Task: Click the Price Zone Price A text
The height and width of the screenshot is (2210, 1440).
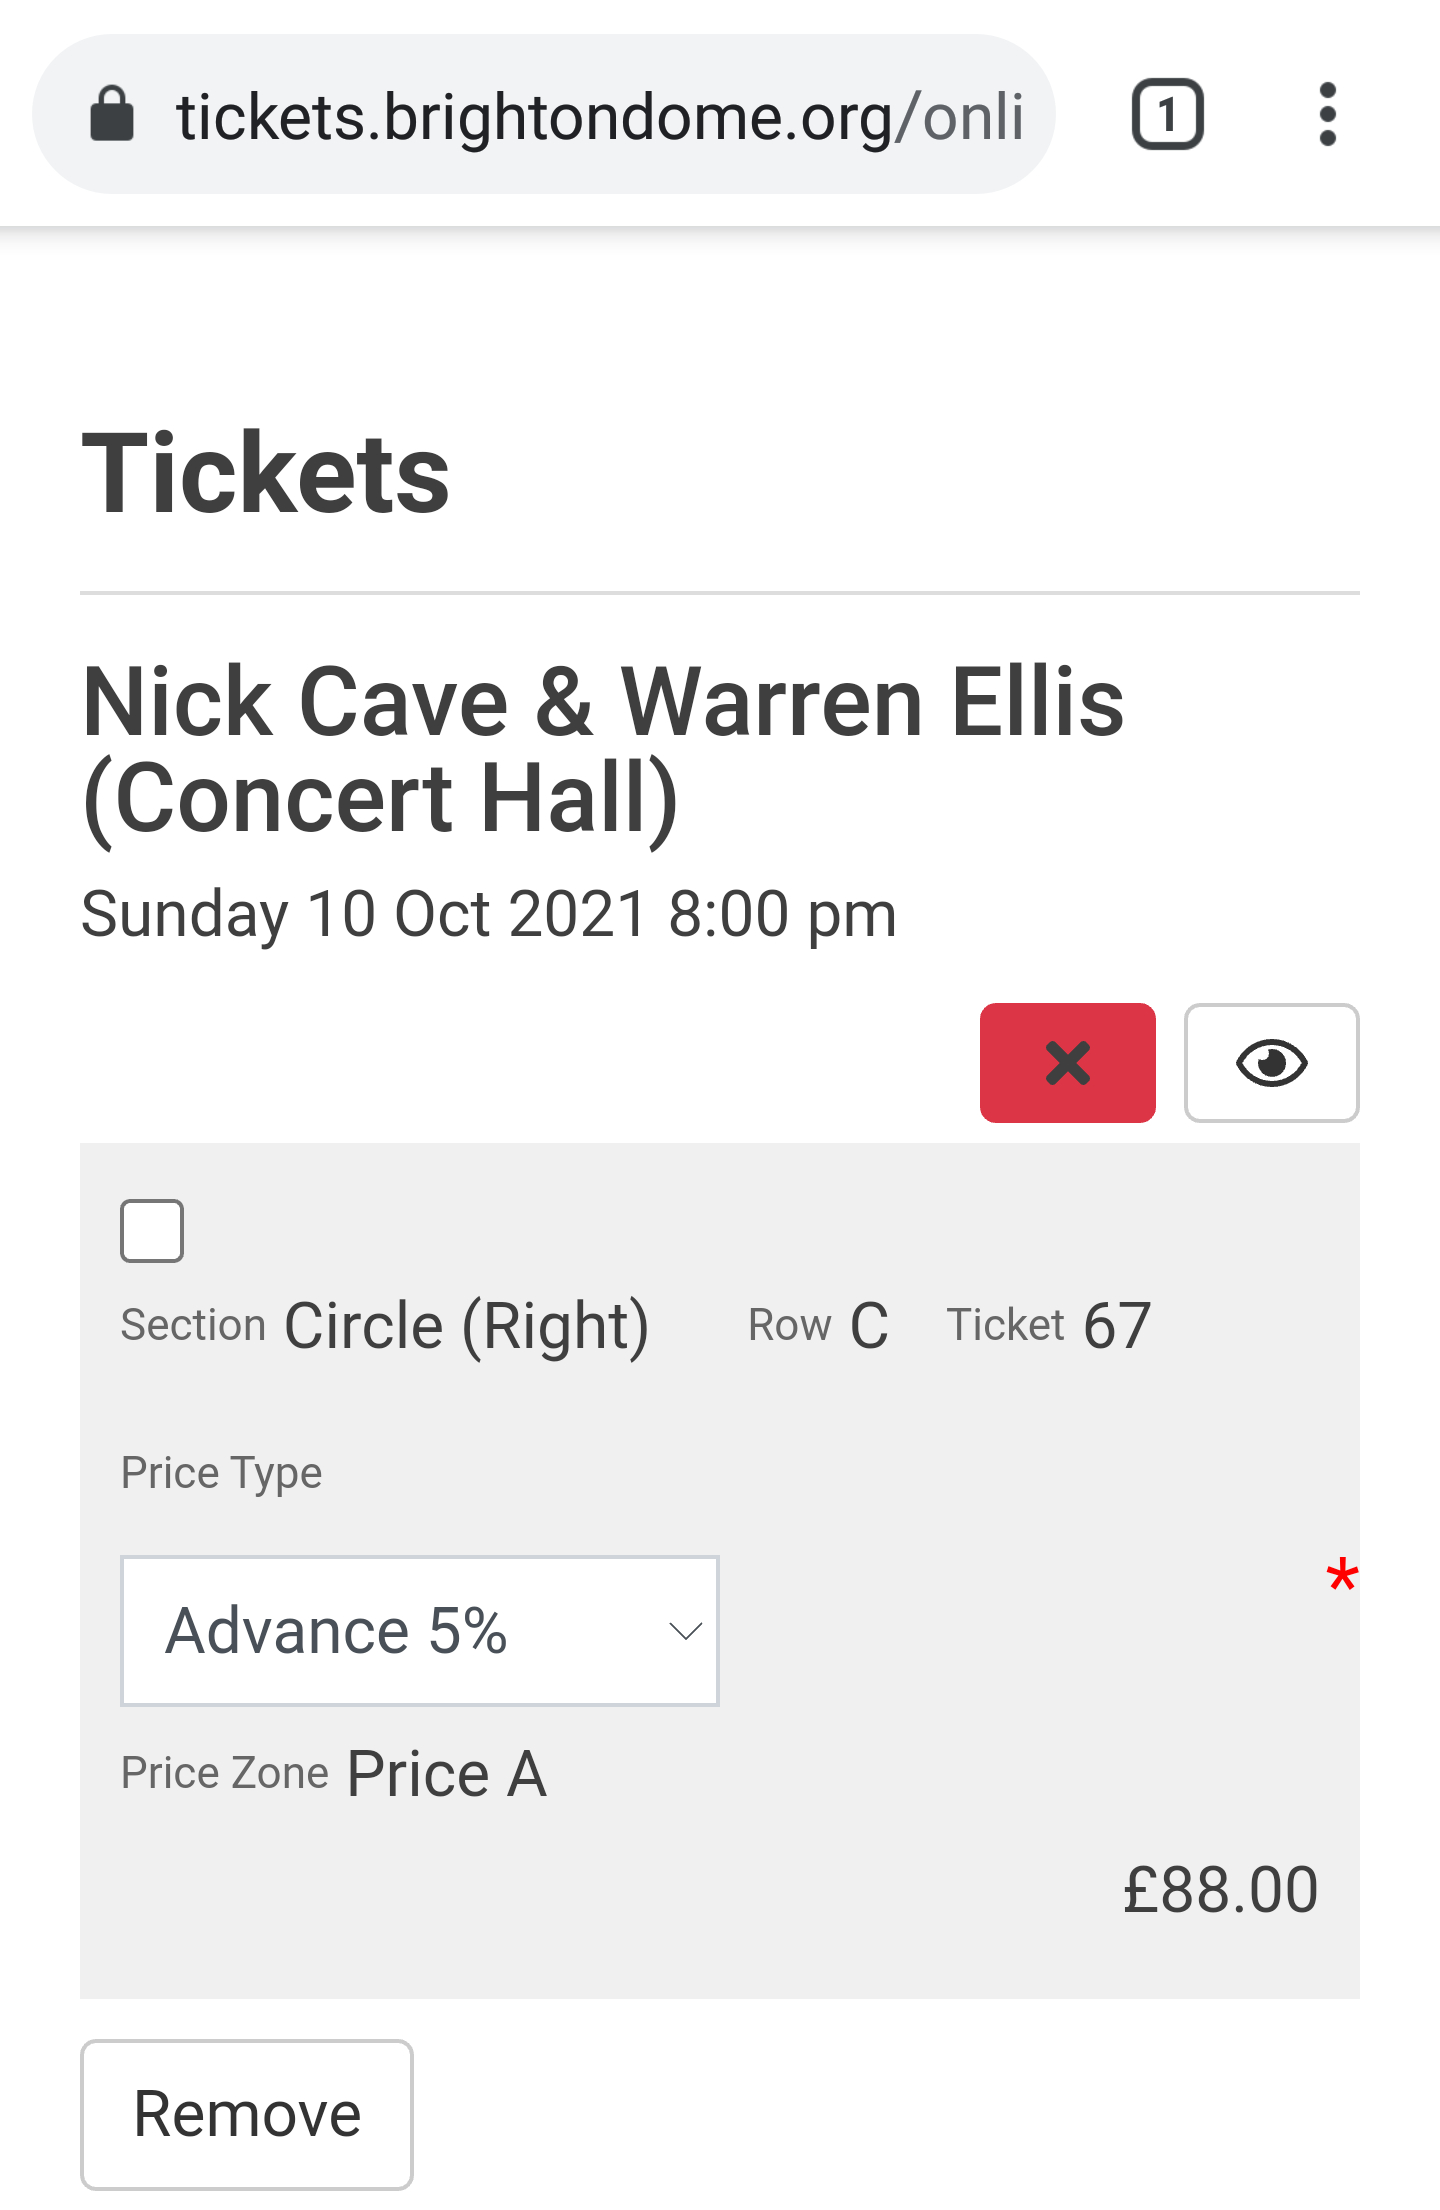Action: tap(334, 1773)
